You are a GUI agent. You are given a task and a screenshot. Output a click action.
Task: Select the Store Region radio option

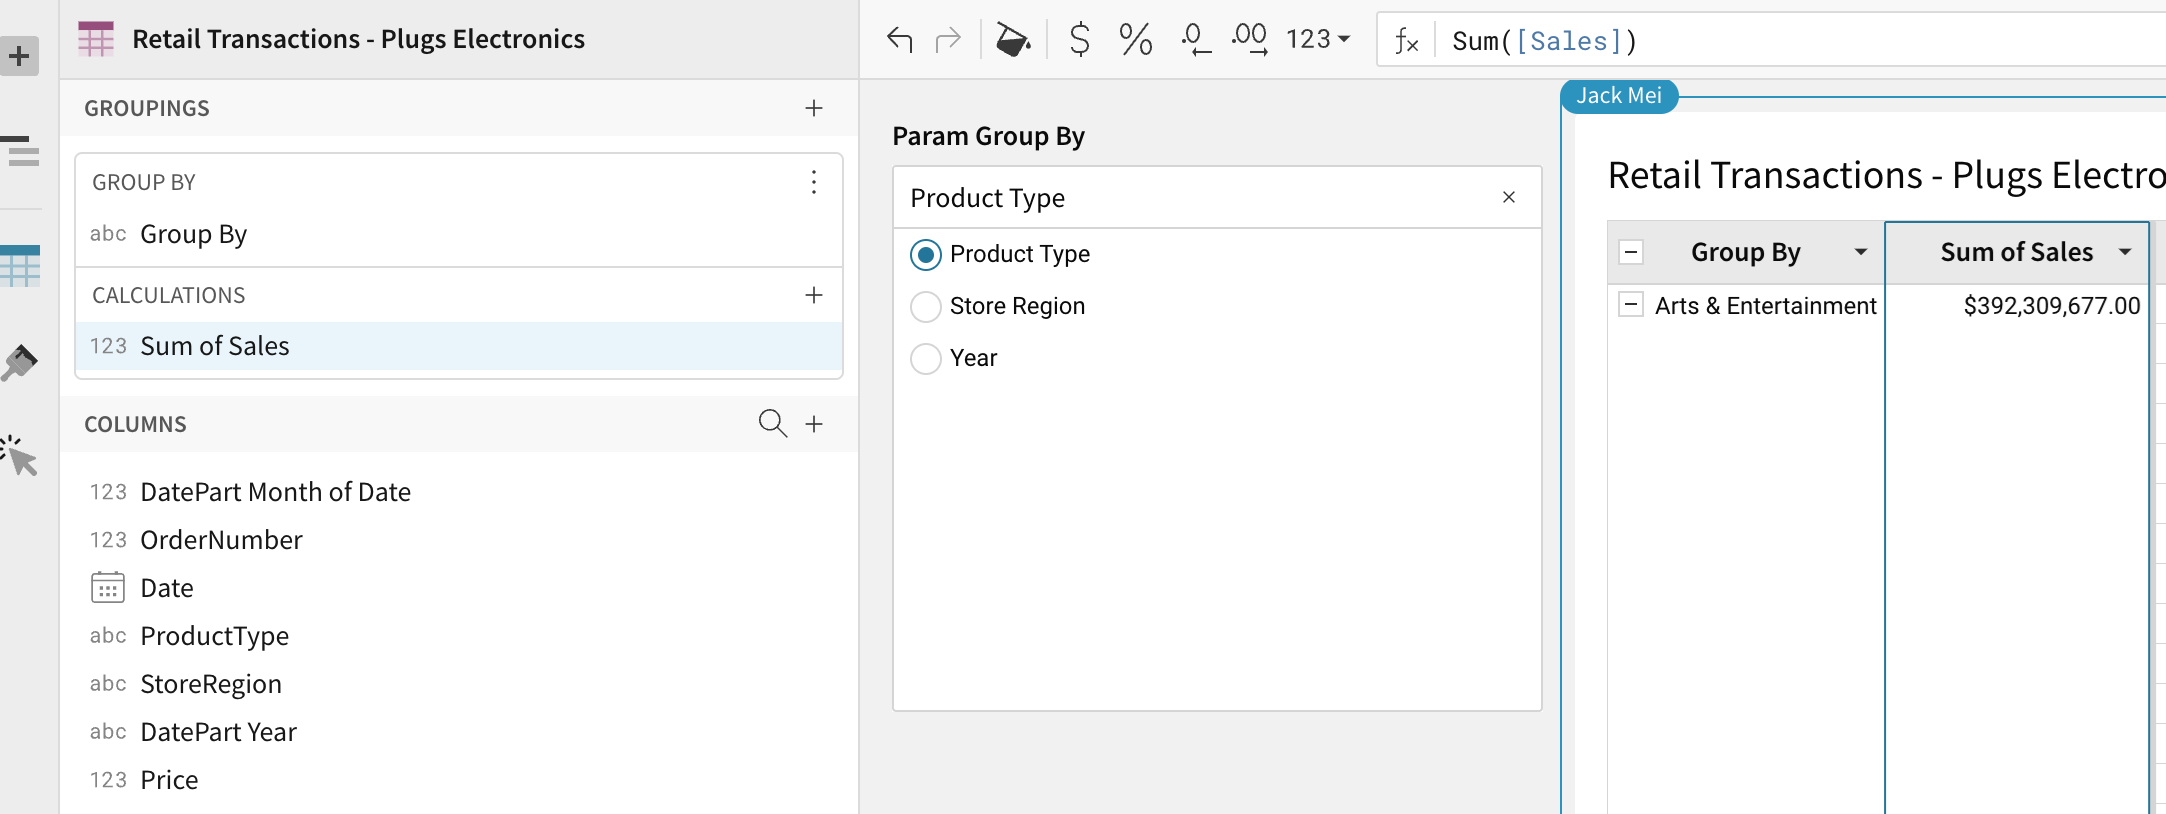926,307
